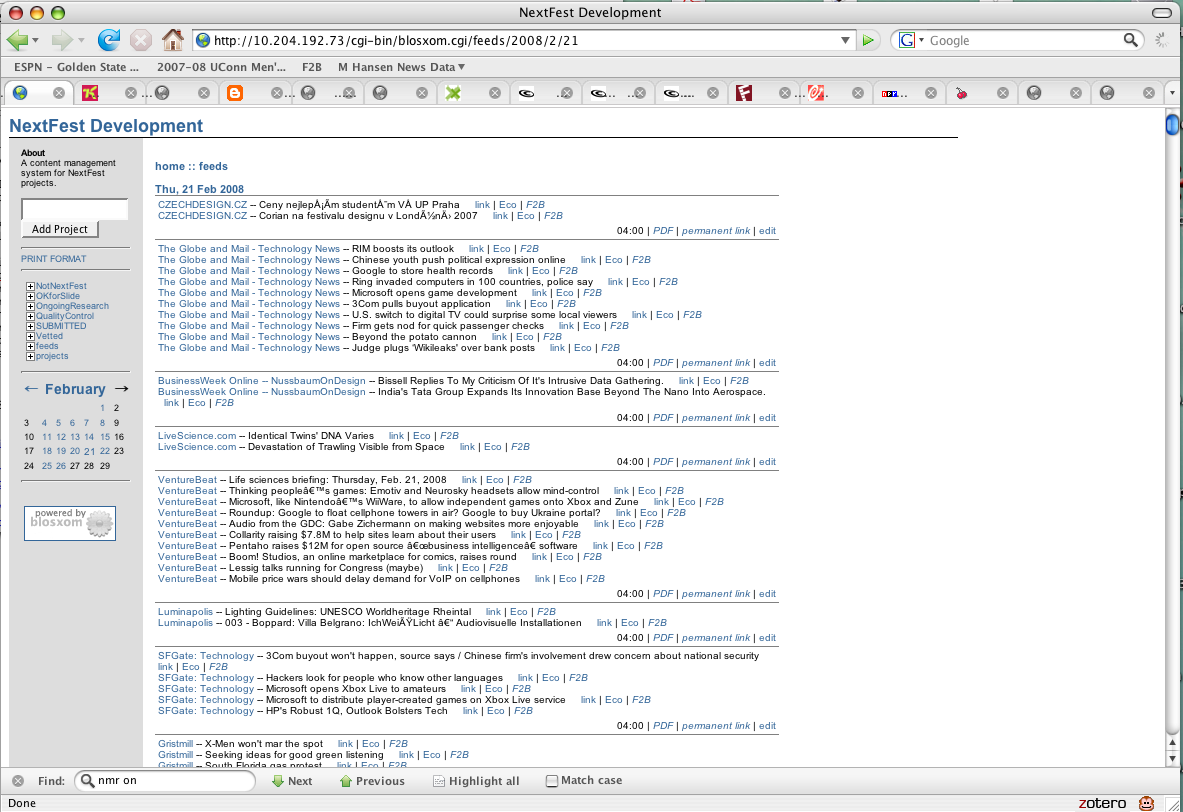
Task: Open the M Hansen News Data dropdown
Action: (401, 67)
